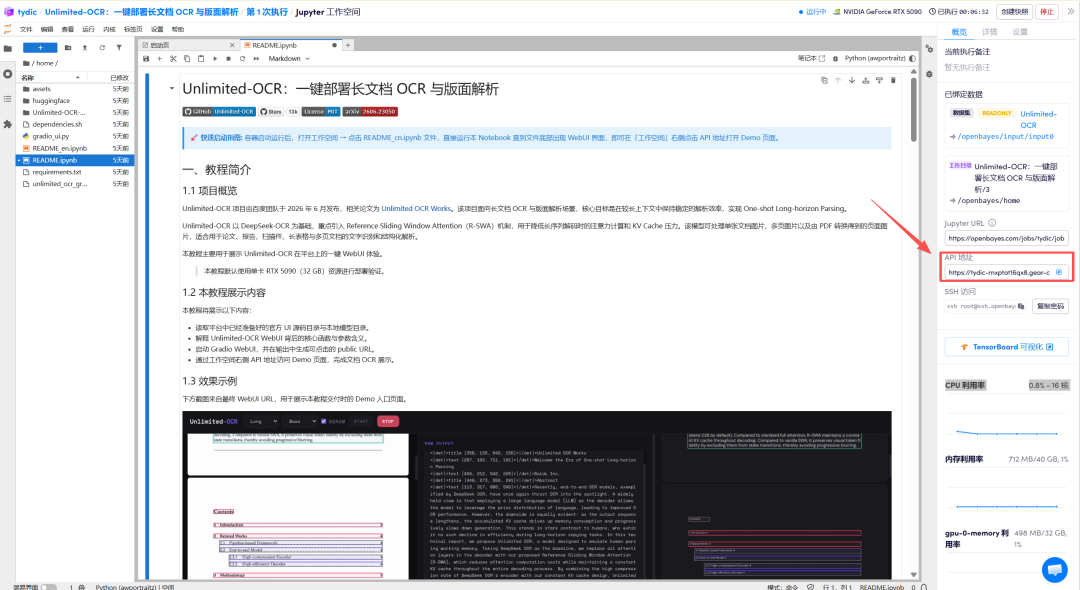Toggle the BBOXES checkbox in the embedded demo image
Image resolution: width=1080 pixels, height=590 pixels.
pyautogui.click(x=324, y=421)
